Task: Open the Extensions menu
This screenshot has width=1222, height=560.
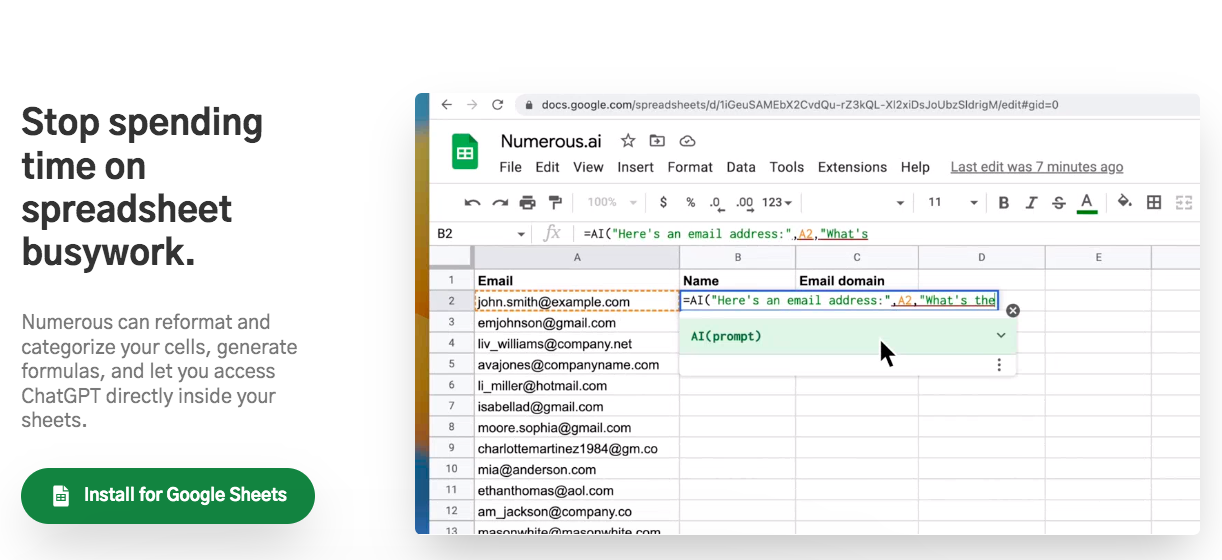Action: pos(852,167)
